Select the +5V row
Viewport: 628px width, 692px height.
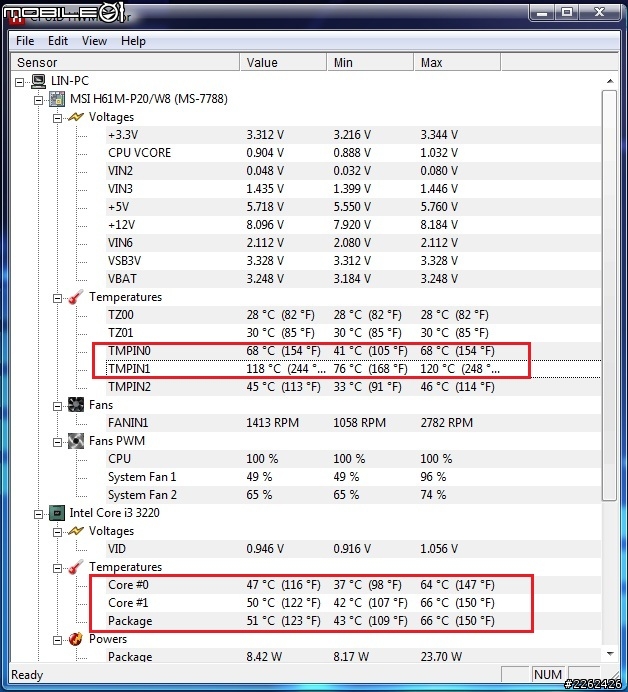353,207
